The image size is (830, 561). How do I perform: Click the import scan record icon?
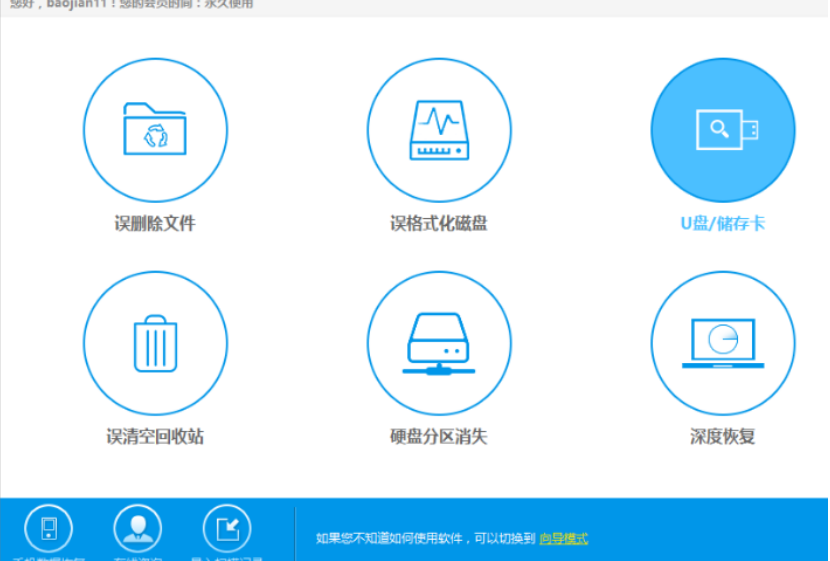tap(227, 528)
